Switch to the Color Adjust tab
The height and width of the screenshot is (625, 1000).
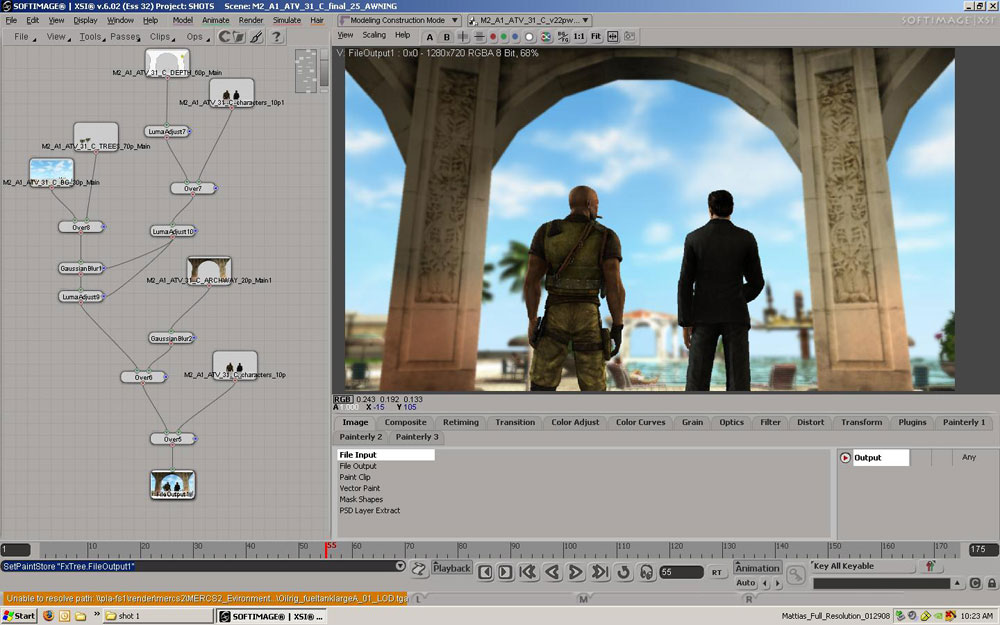575,422
